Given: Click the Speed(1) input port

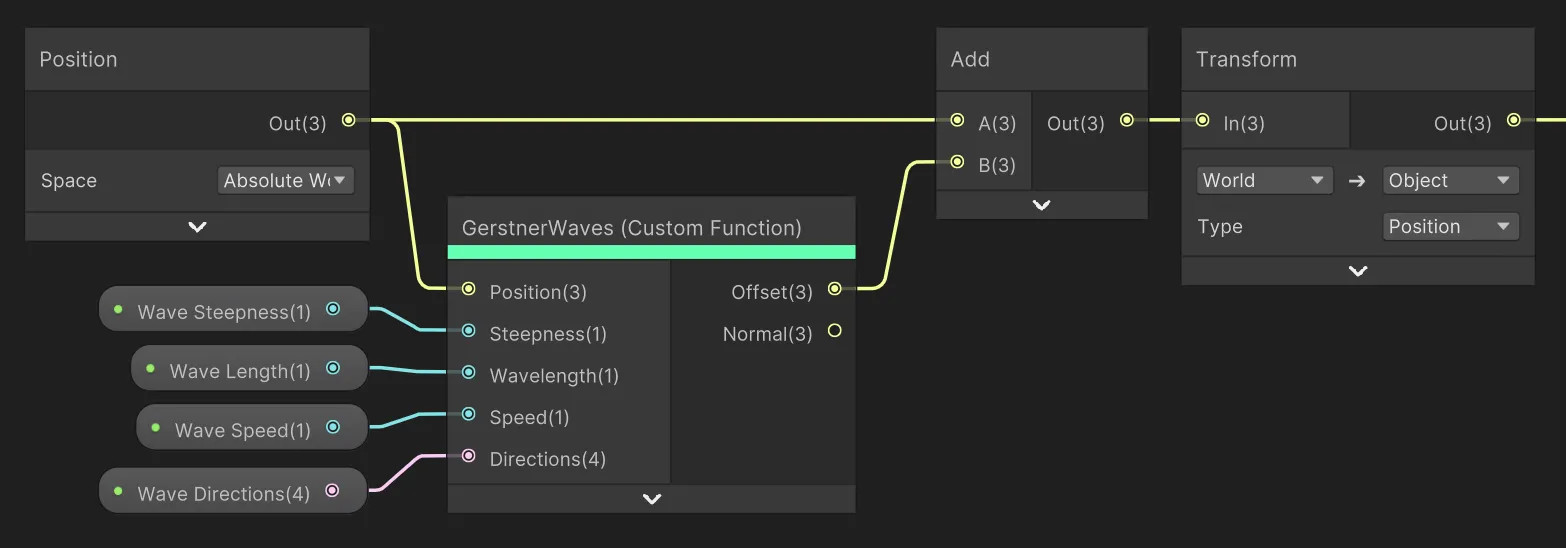Looking at the screenshot, I should coord(468,414).
